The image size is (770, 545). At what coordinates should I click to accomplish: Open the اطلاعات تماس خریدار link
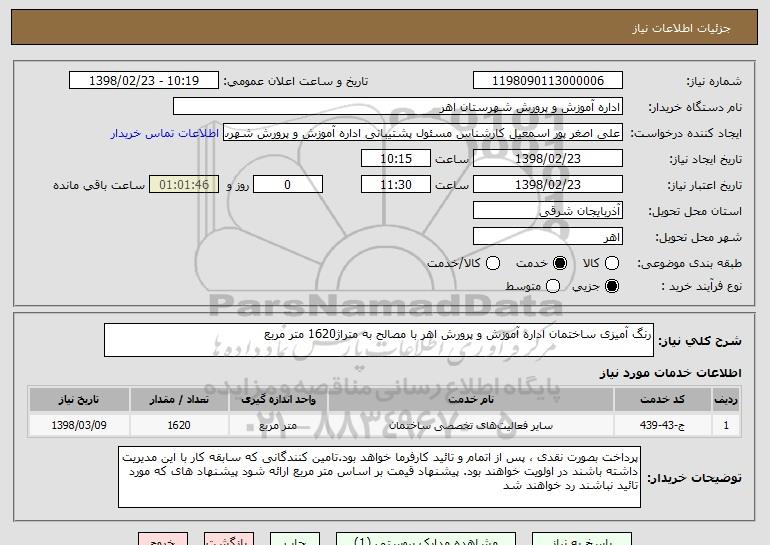tap(165, 134)
